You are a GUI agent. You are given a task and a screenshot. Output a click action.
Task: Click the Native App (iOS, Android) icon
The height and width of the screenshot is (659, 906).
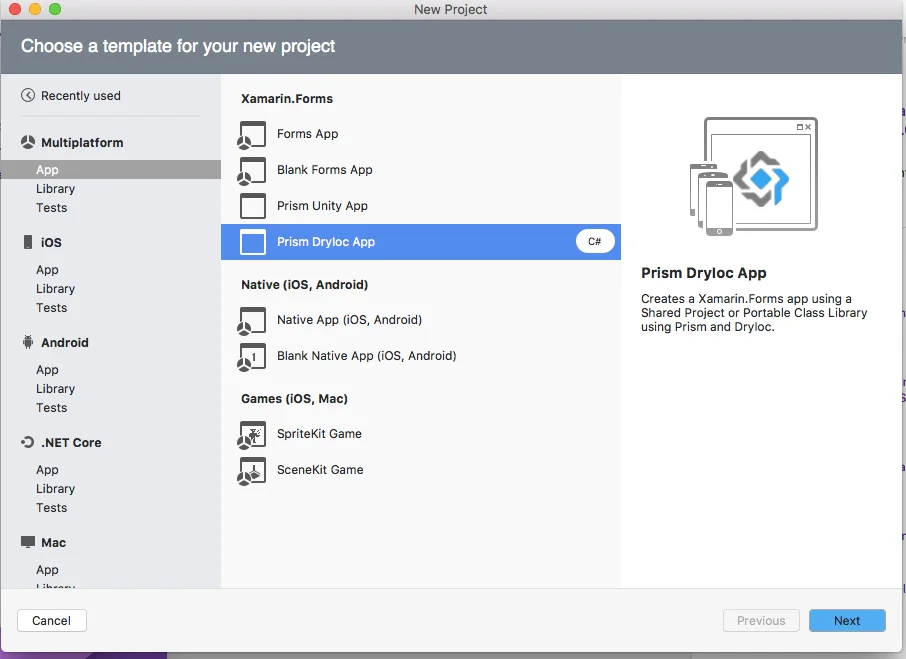(252, 321)
